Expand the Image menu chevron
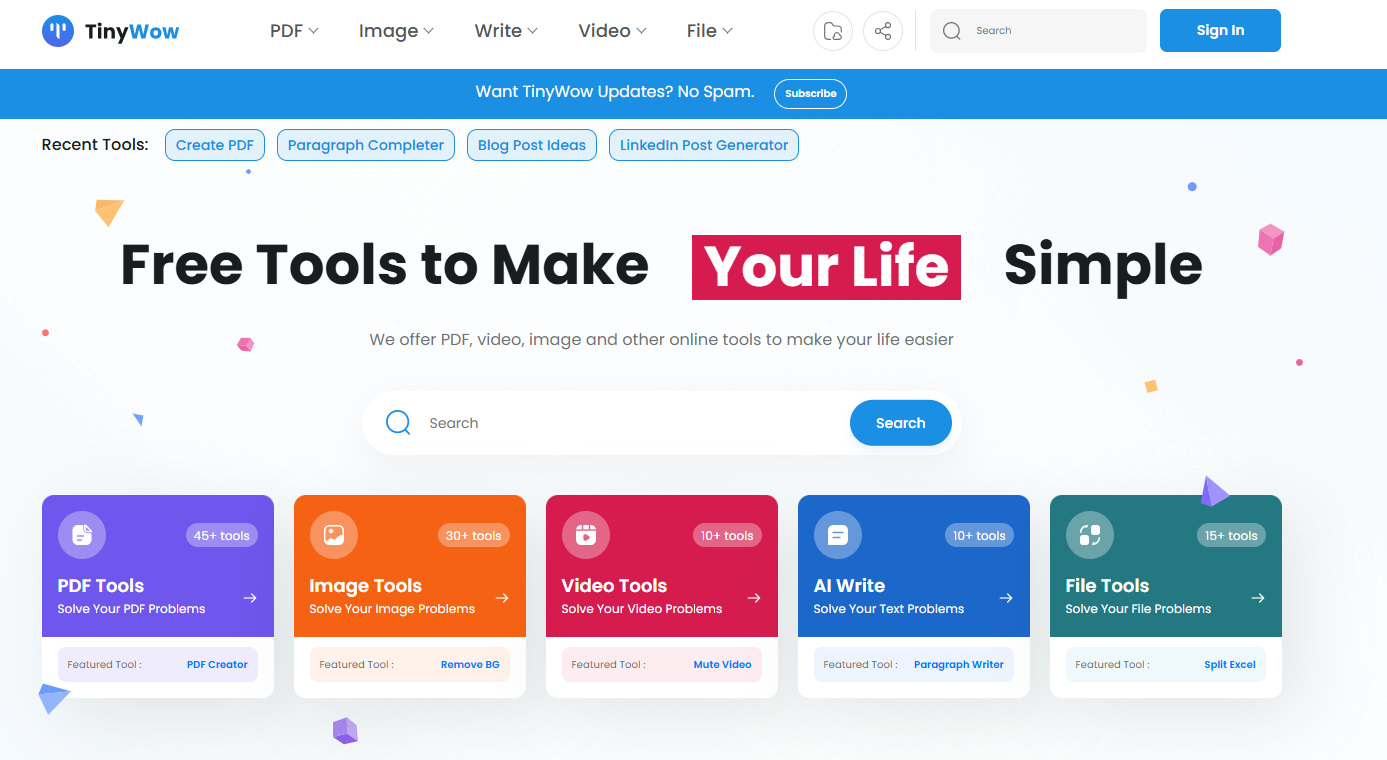The height and width of the screenshot is (760, 1387). point(429,31)
